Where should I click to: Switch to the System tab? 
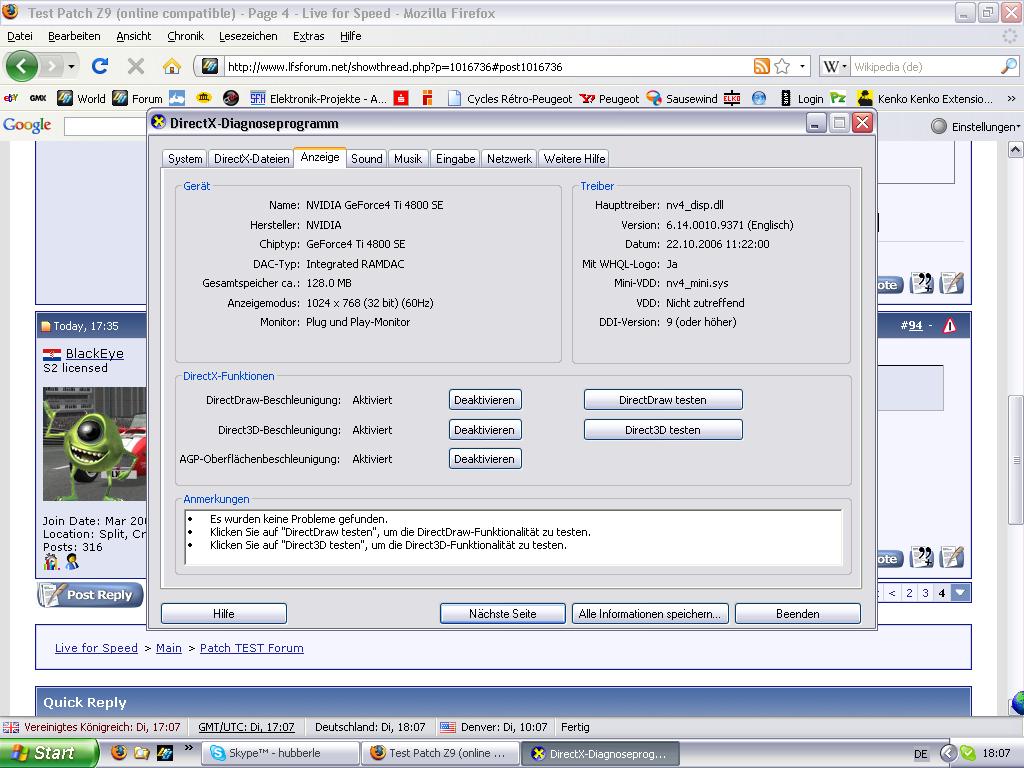pyautogui.click(x=185, y=159)
